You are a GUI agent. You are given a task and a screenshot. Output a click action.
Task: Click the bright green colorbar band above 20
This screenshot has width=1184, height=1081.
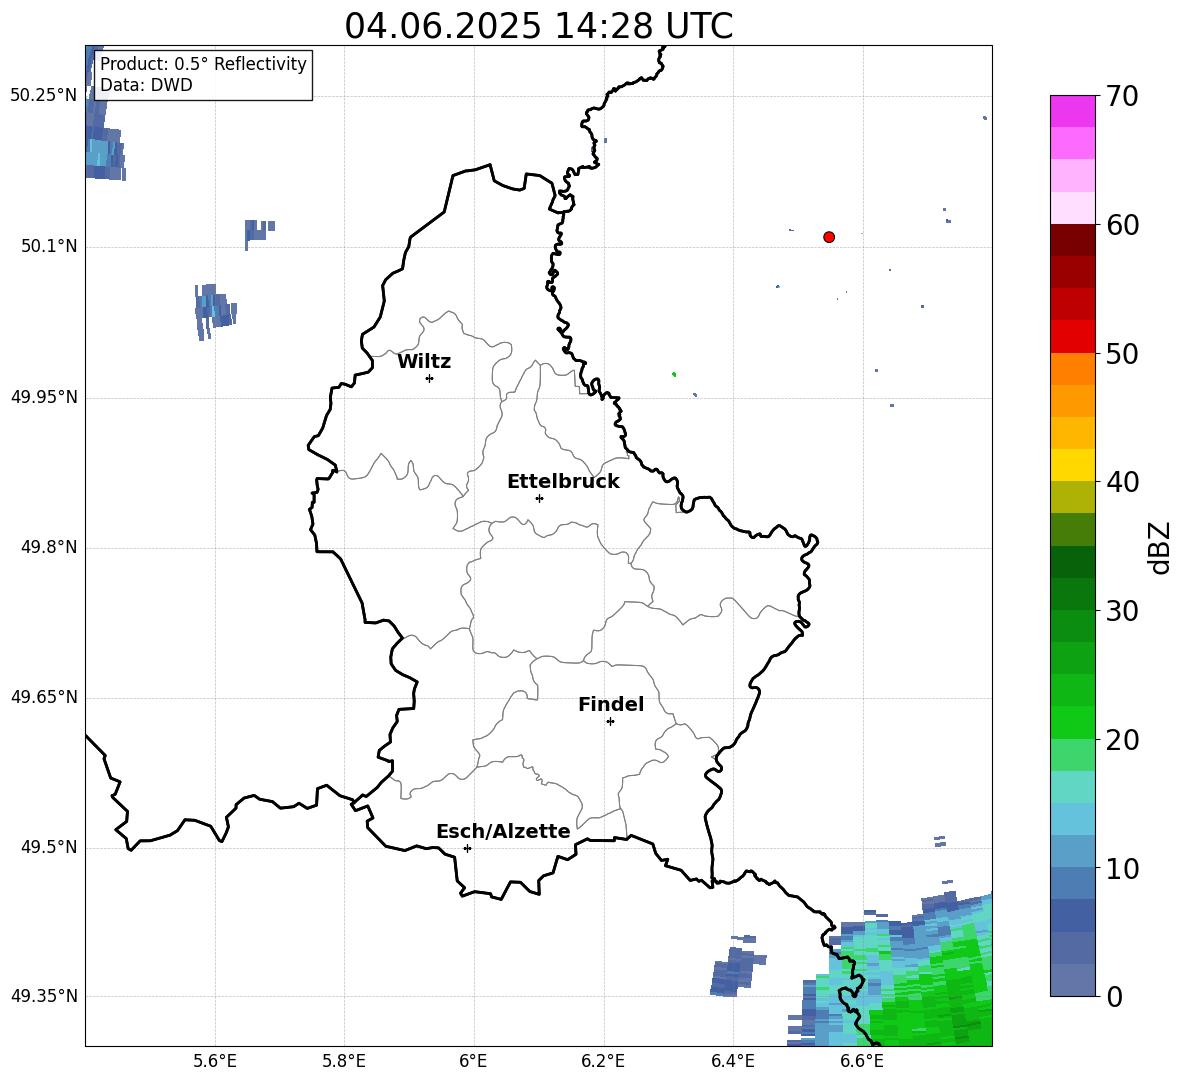coord(1072,722)
